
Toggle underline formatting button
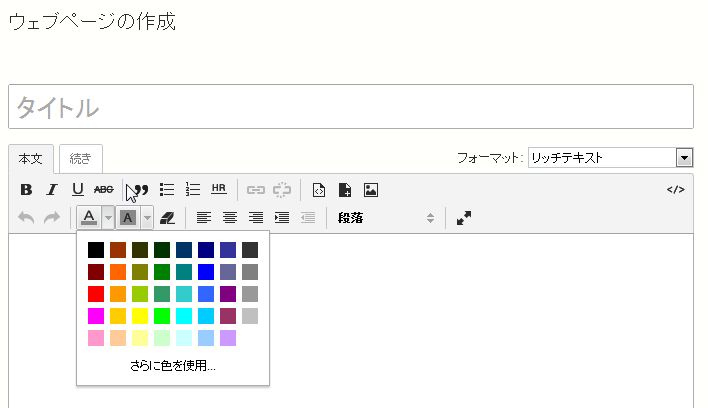(x=78, y=190)
